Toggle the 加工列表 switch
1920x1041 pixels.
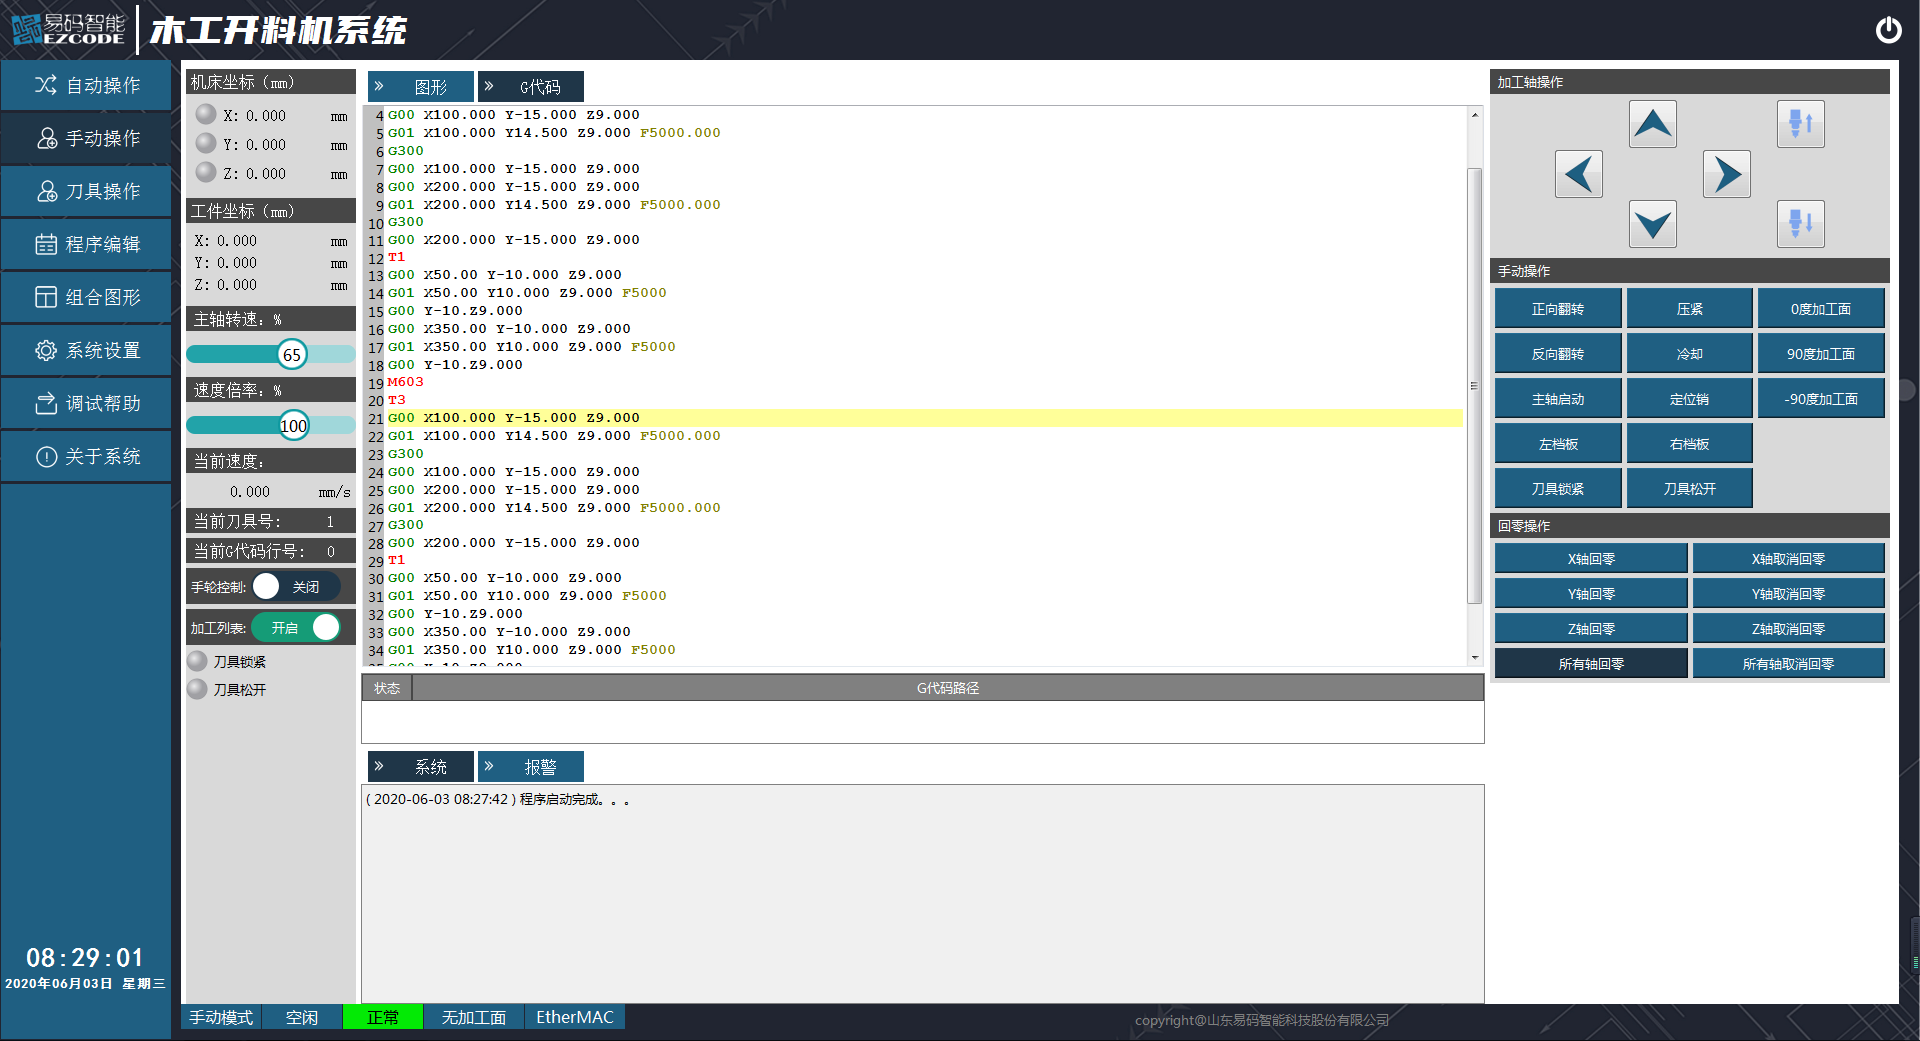(297, 628)
